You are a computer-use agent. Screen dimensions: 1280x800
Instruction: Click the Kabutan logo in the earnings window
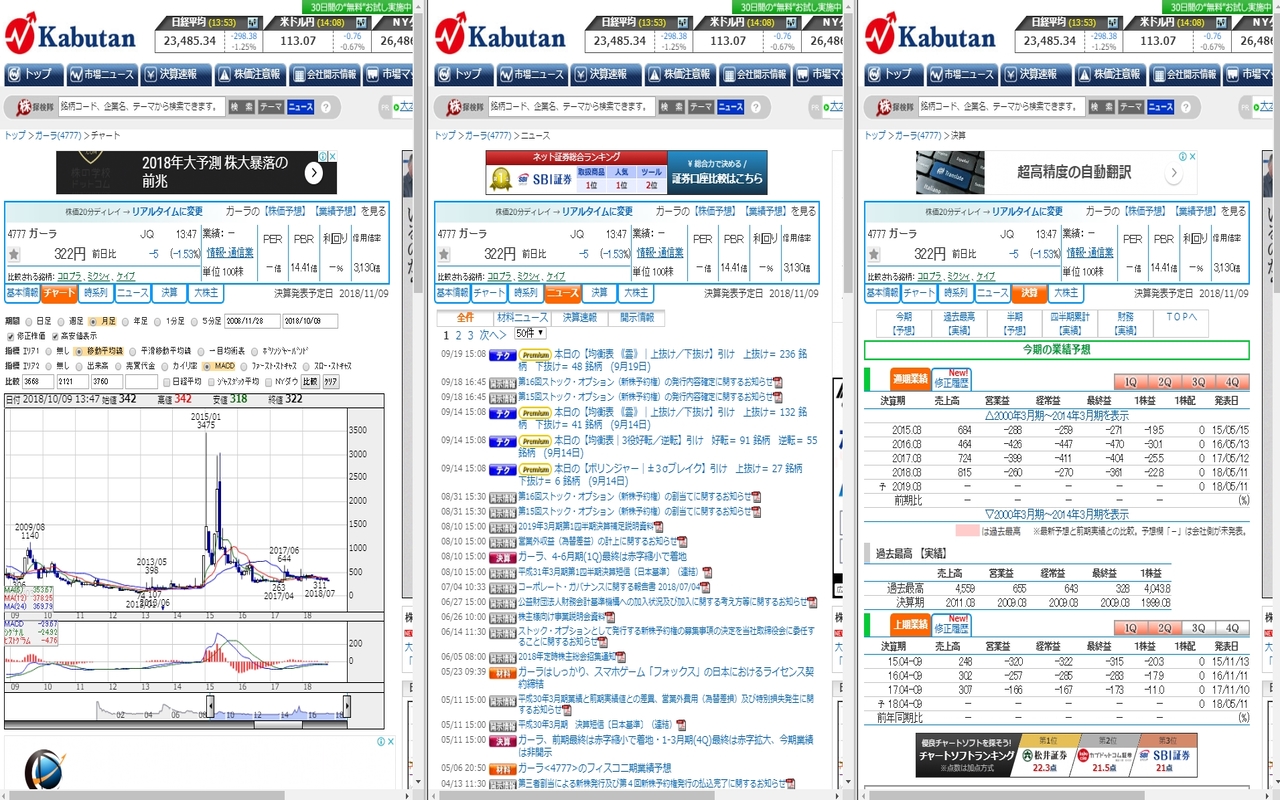pos(930,33)
